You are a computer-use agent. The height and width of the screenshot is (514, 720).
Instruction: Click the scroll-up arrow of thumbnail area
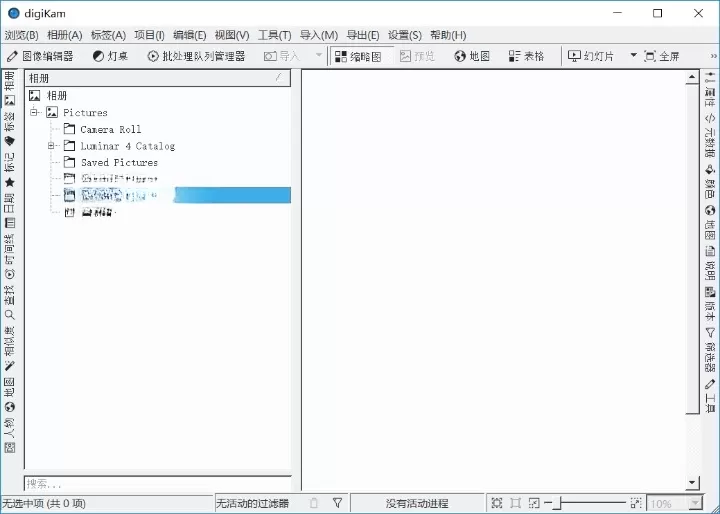click(x=692, y=78)
